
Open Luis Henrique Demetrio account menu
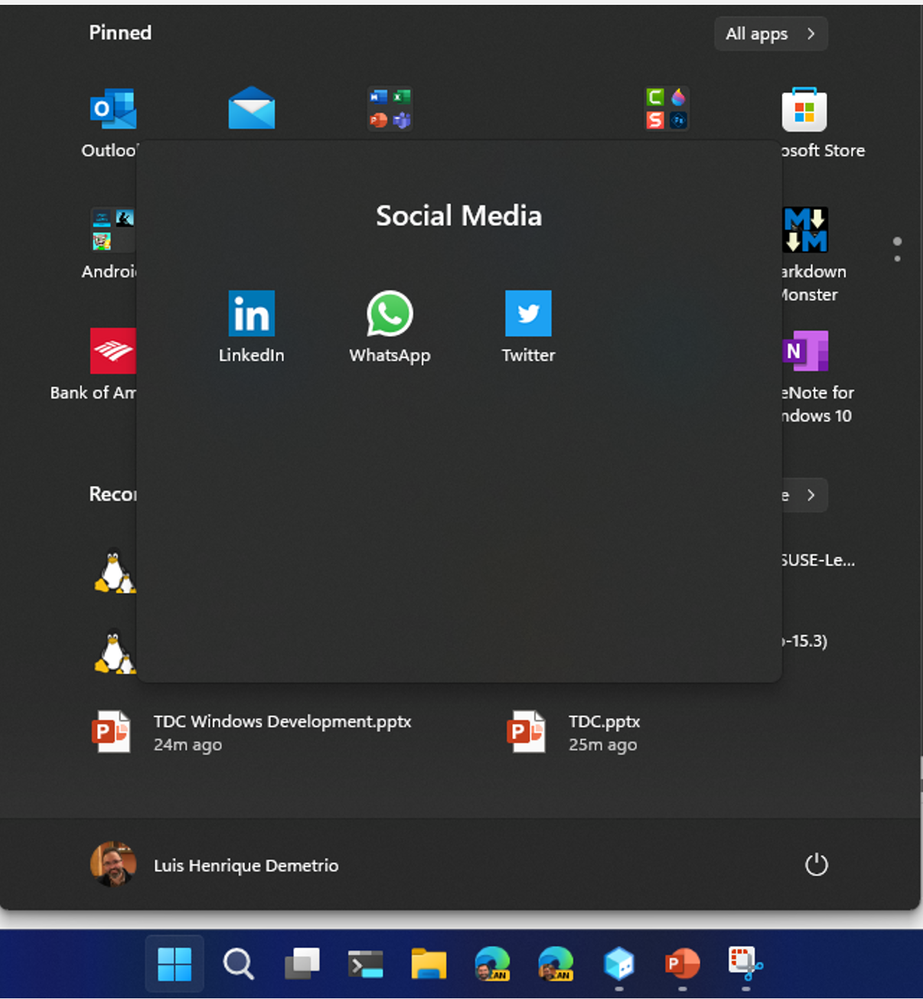coord(215,865)
